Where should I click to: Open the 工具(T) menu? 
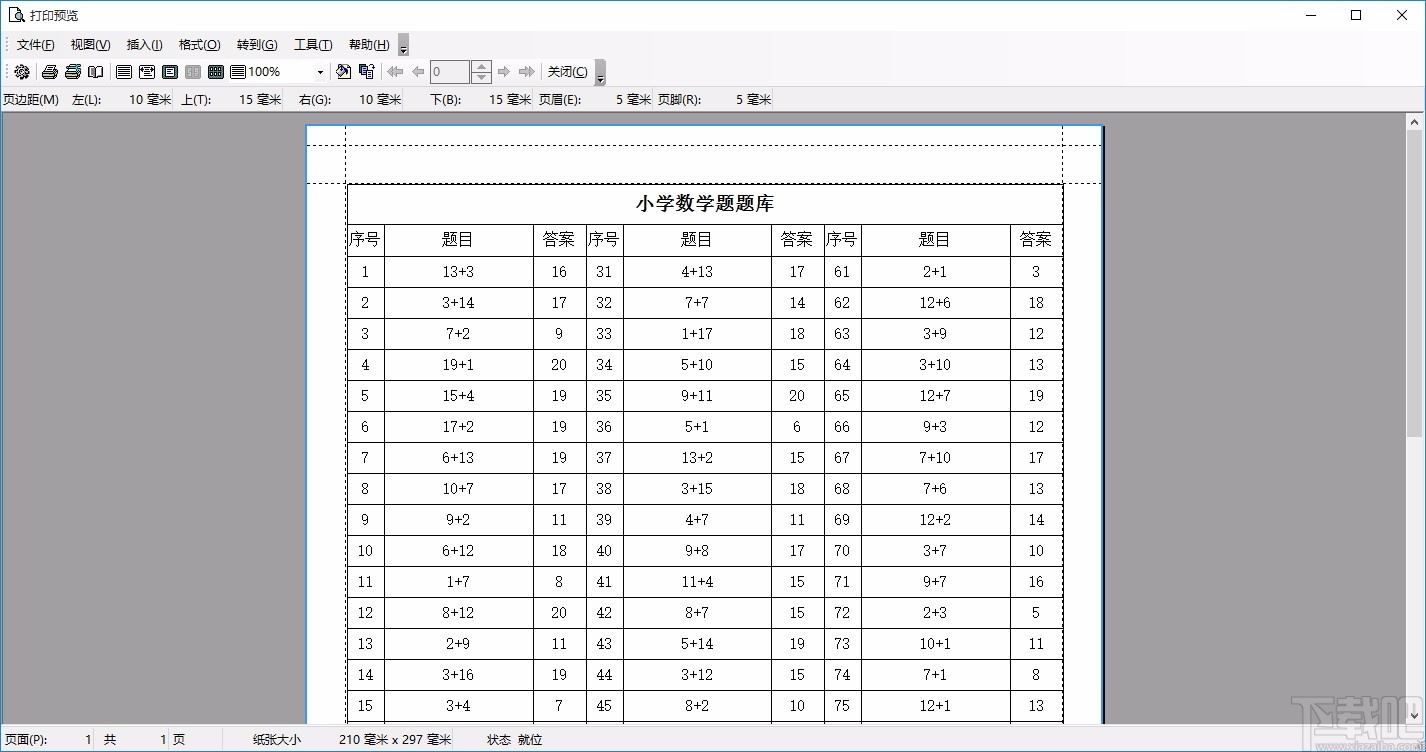click(x=312, y=44)
